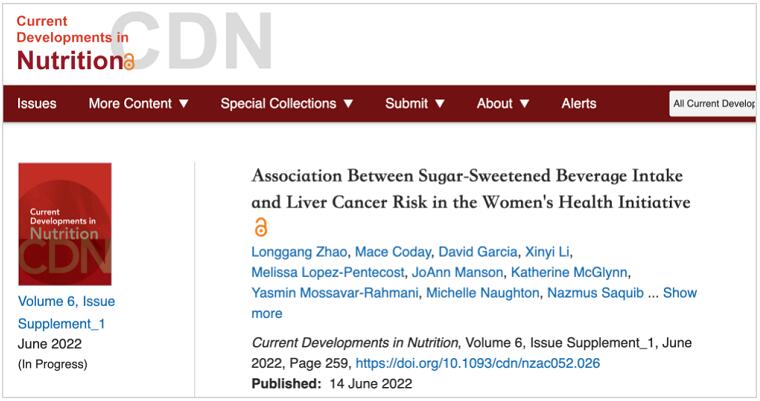
Task: Open the DOI link for the article
Action: click(478, 363)
